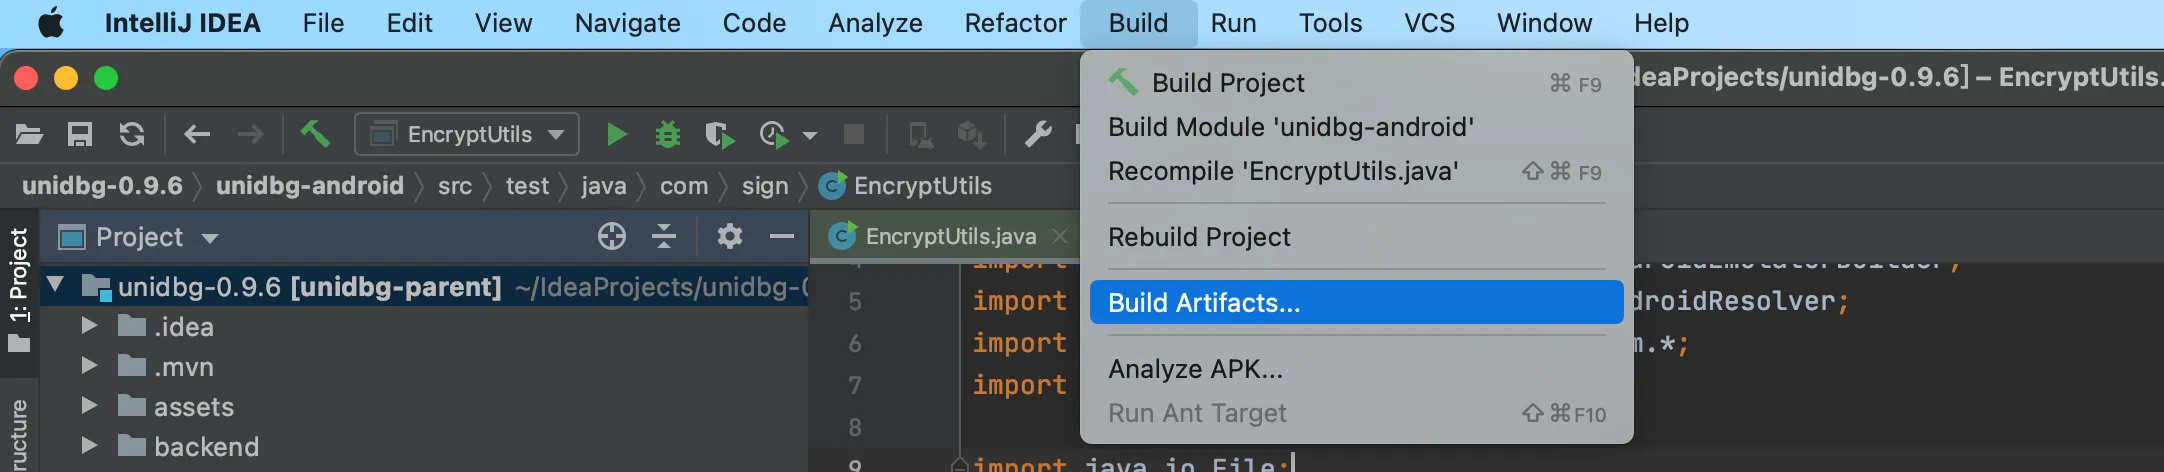This screenshot has width=2164, height=472.
Task: Expand the .idea folder
Action: [89, 326]
